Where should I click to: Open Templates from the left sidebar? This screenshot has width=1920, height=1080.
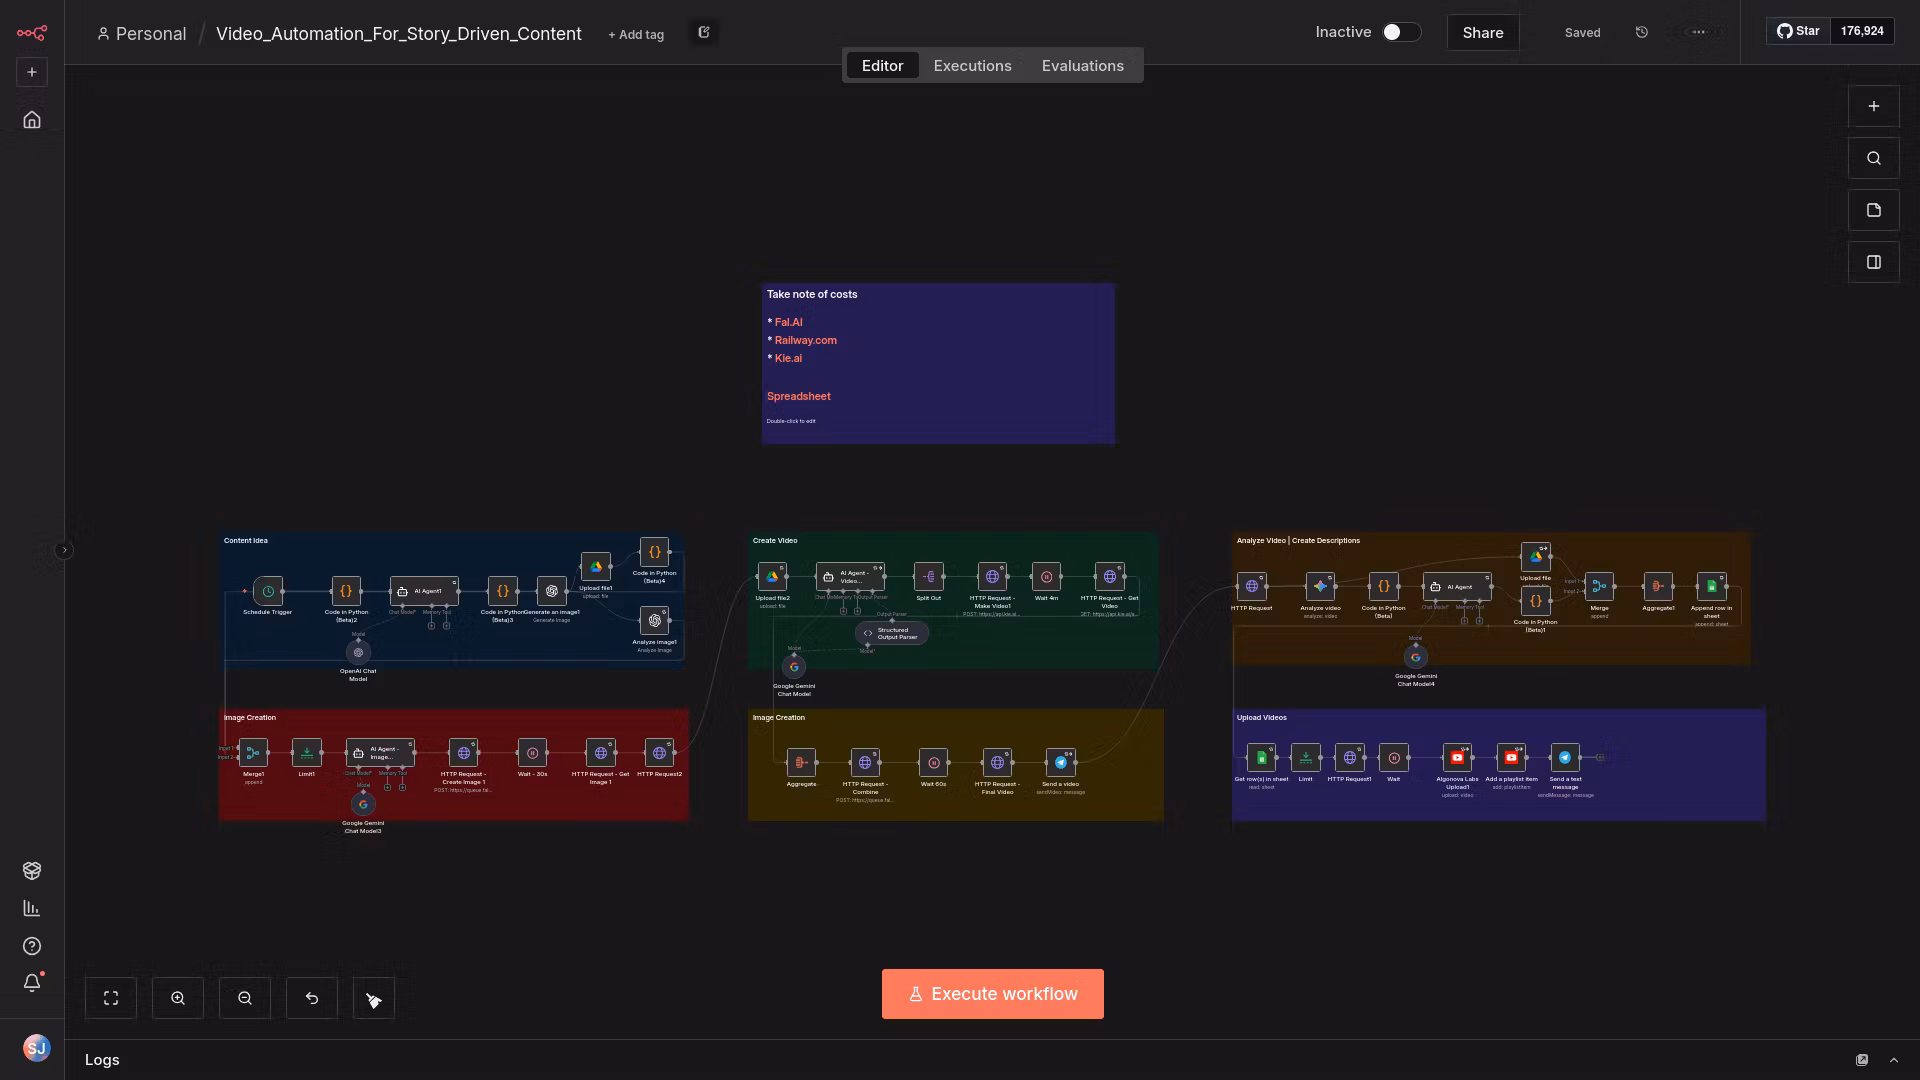(x=32, y=870)
